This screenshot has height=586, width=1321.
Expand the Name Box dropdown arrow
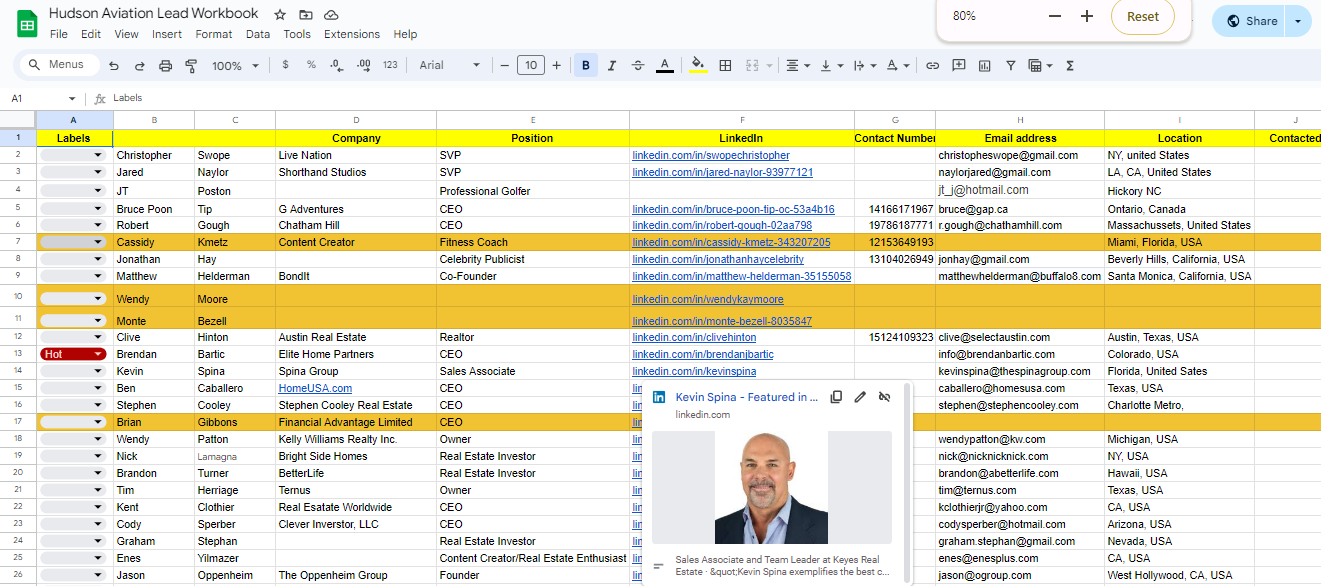click(x=72, y=99)
